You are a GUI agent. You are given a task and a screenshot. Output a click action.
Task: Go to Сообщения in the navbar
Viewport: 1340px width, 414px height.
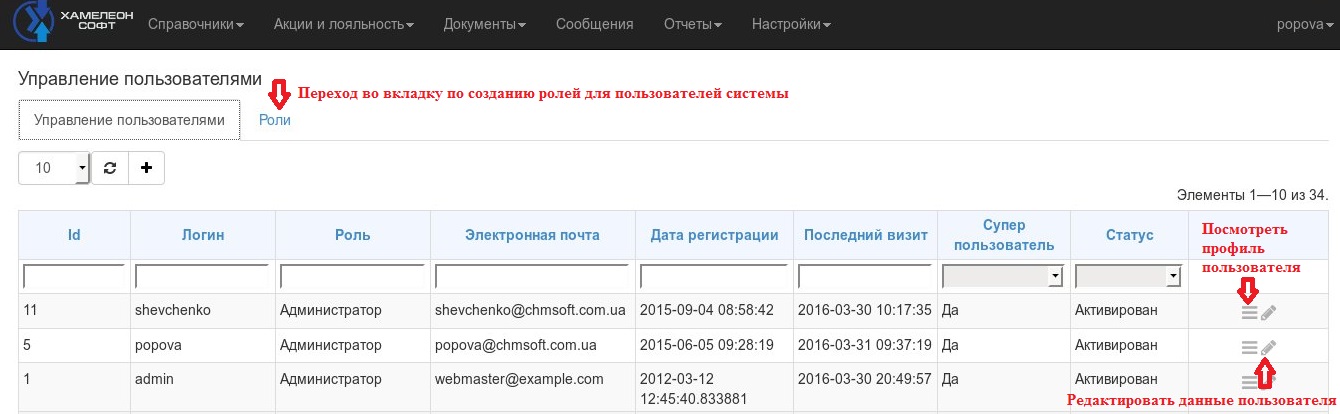coord(595,24)
